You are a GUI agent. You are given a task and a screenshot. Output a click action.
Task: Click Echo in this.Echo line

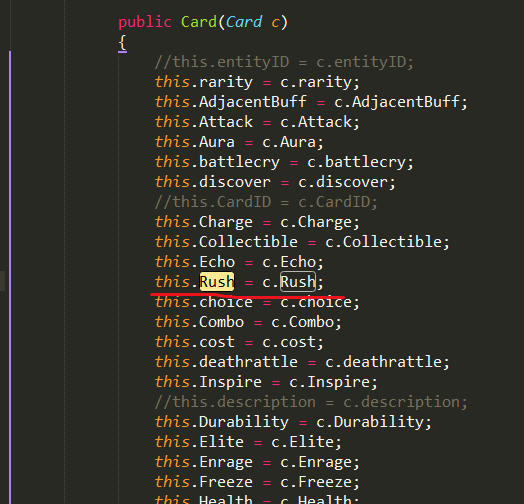pyautogui.click(x=217, y=262)
